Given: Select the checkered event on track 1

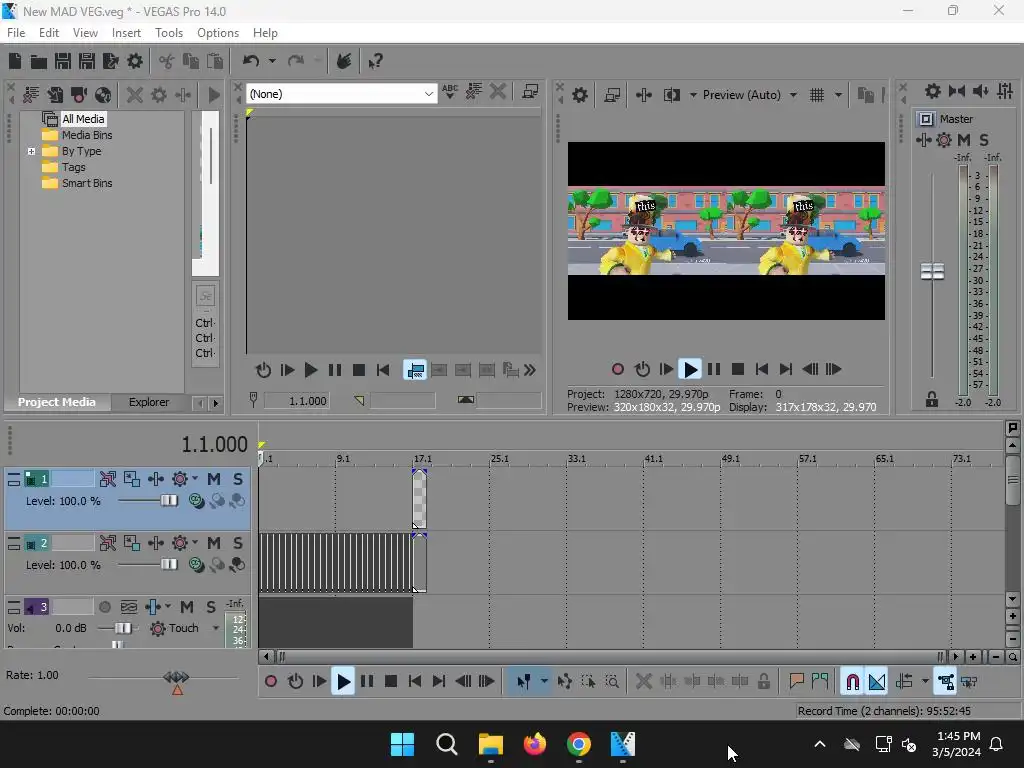Looking at the screenshot, I should (419, 500).
